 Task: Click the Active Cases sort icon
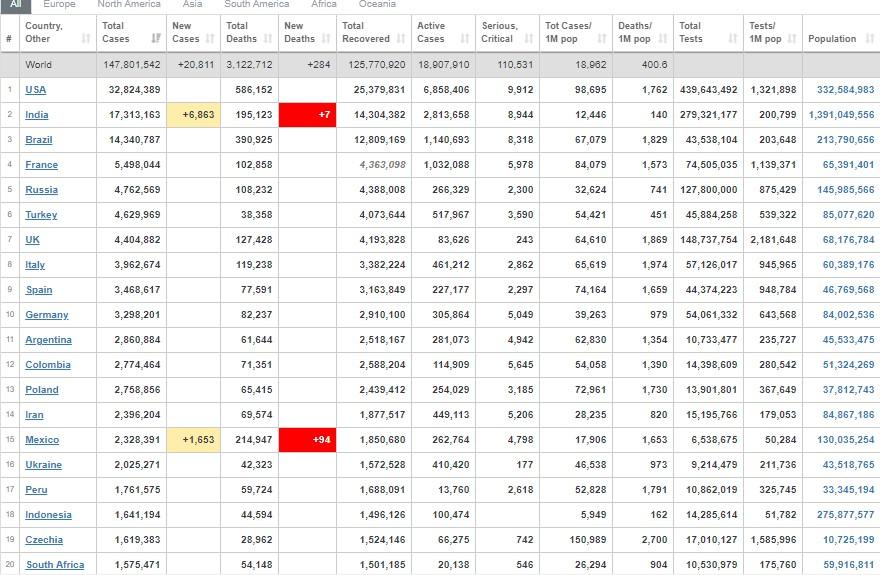pos(469,39)
